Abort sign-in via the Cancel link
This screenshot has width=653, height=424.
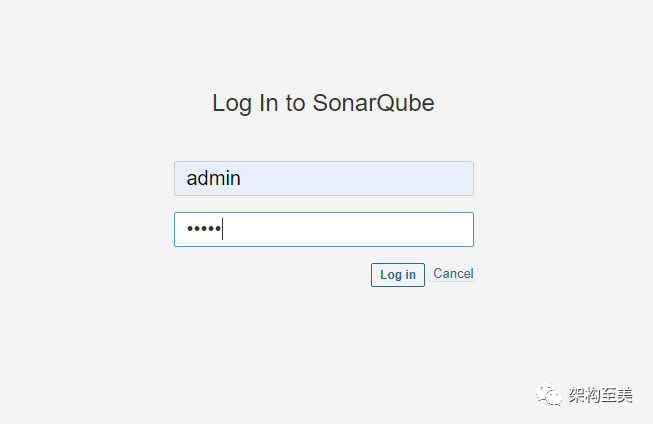(x=453, y=274)
